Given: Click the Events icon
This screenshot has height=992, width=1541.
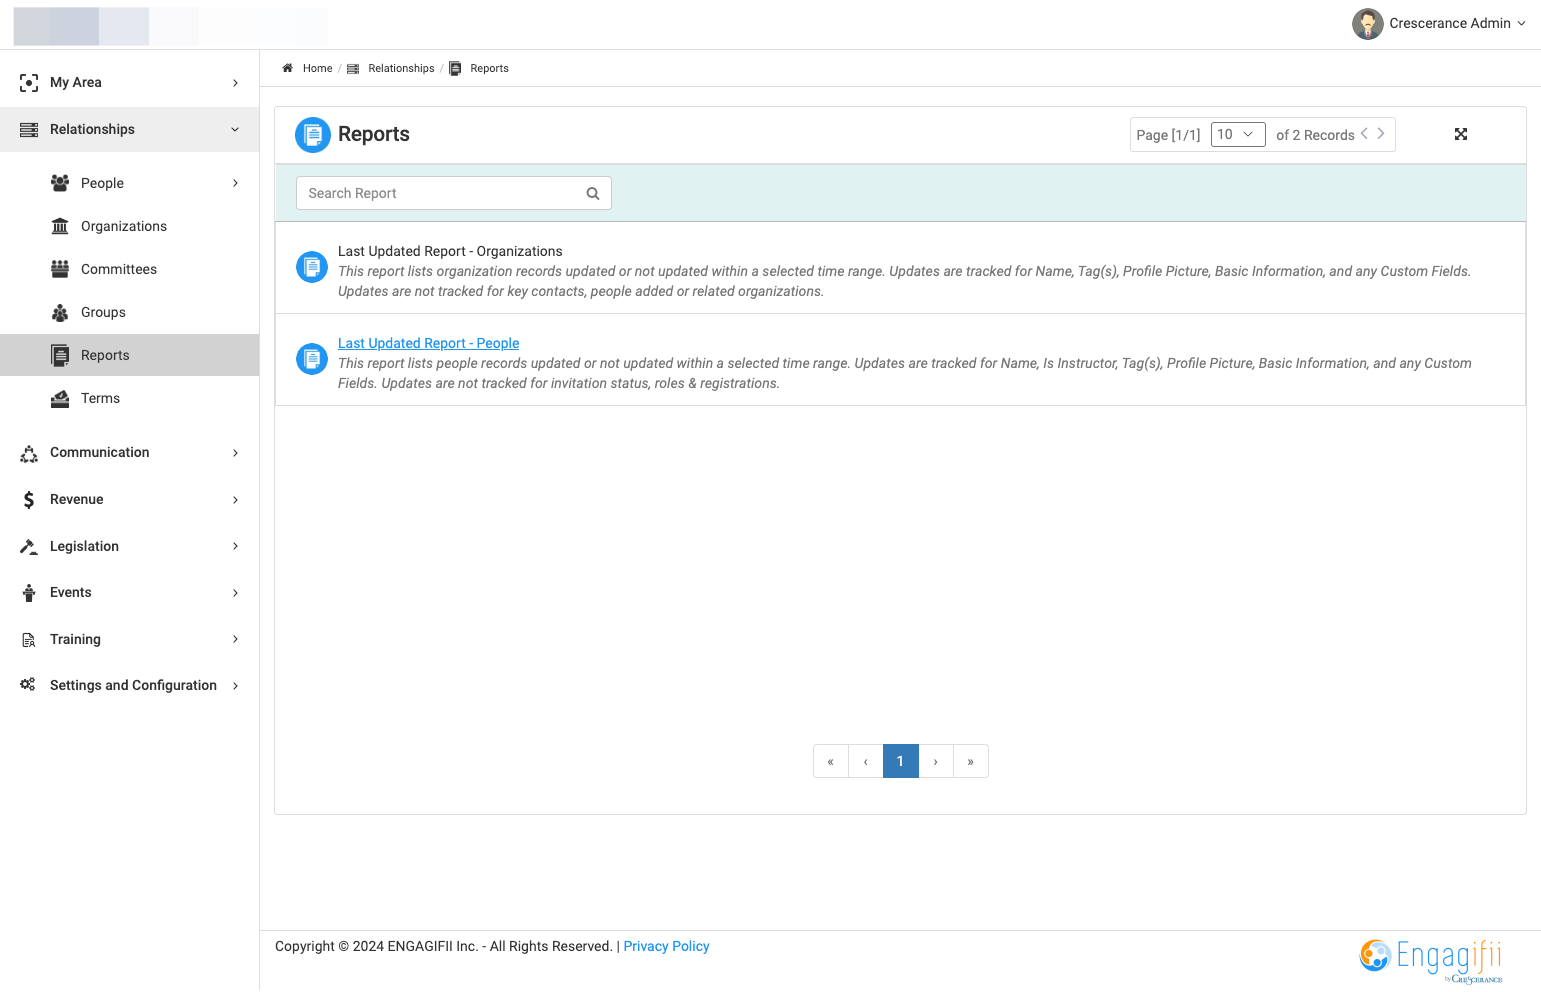Looking at the screenshot, I should coord(29,593).
